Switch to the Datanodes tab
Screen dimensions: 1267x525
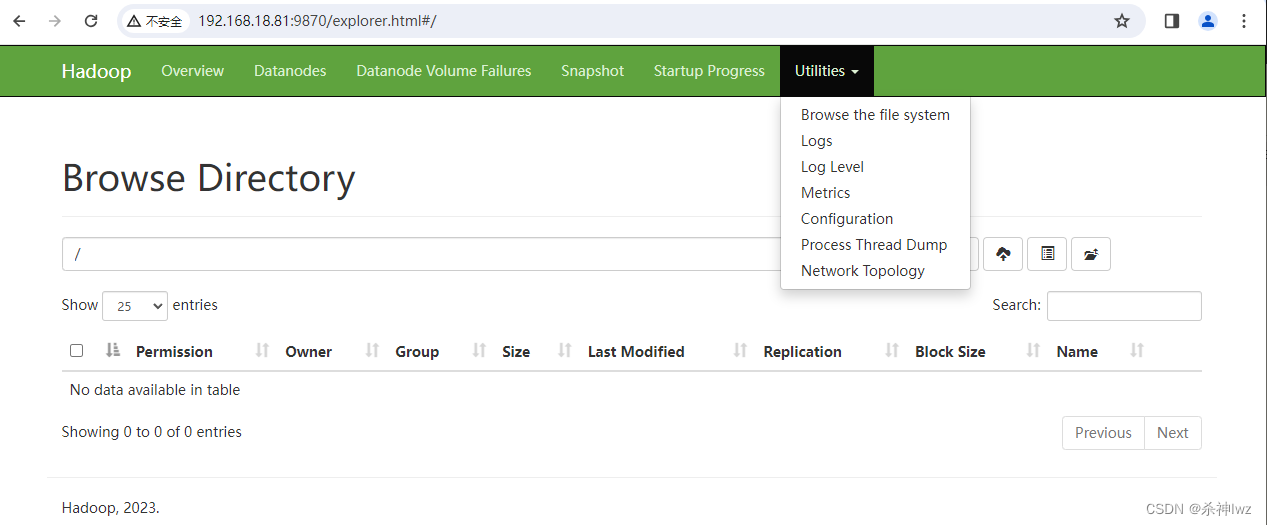click(290, 71)
